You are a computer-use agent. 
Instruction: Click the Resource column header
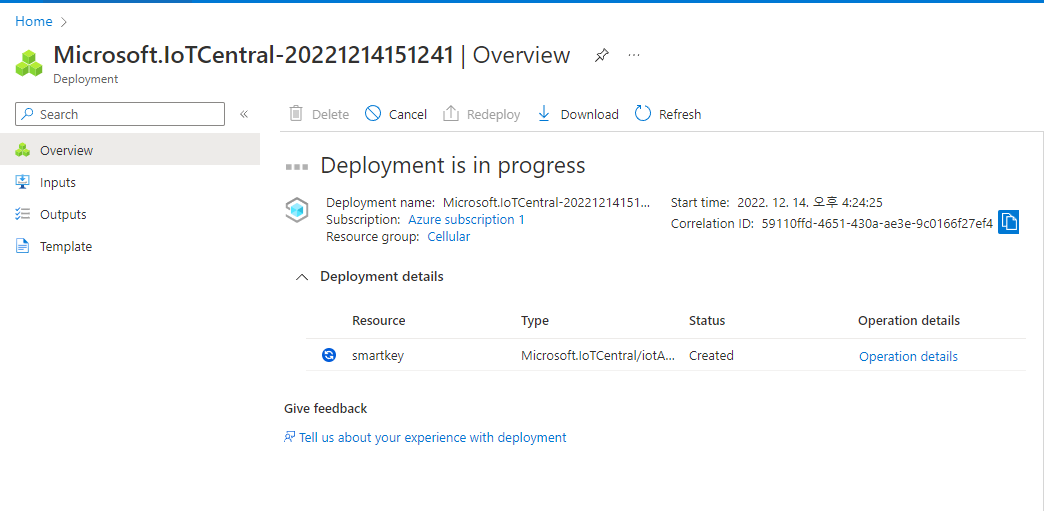point(378,320)
